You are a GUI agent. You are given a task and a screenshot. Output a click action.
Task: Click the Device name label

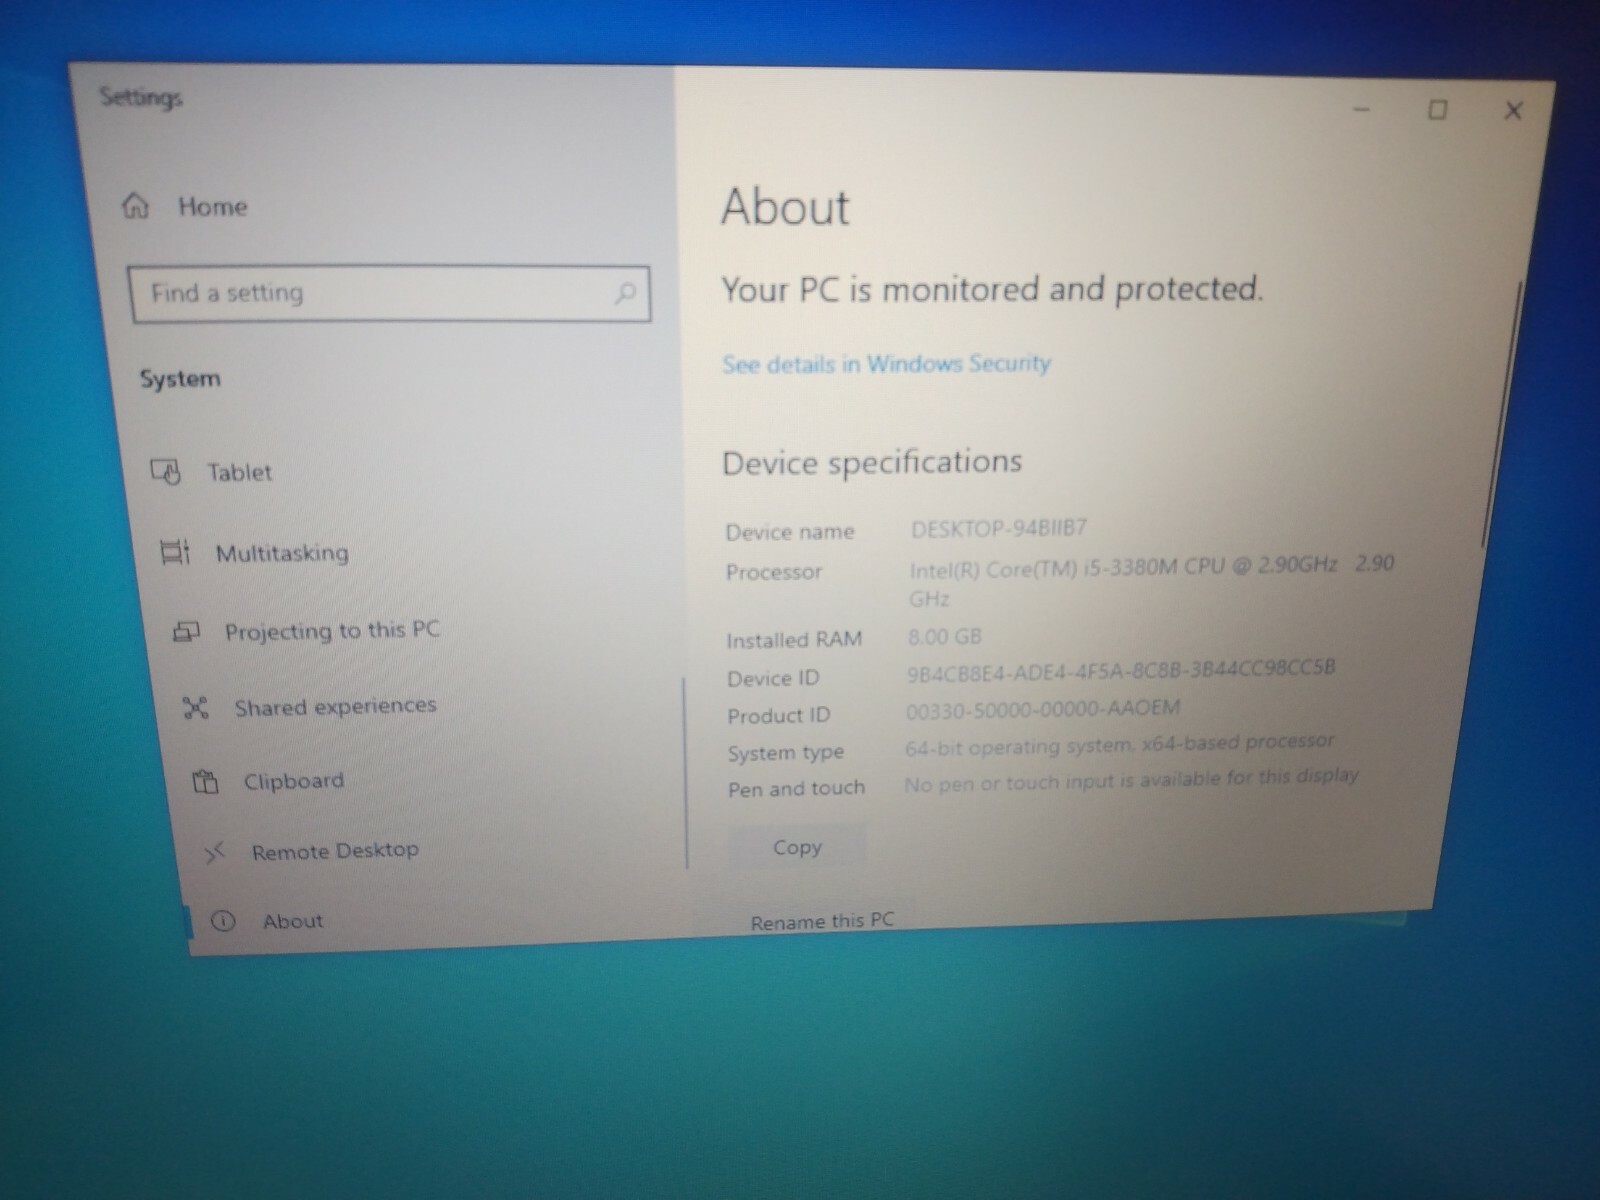pos(790,532)
